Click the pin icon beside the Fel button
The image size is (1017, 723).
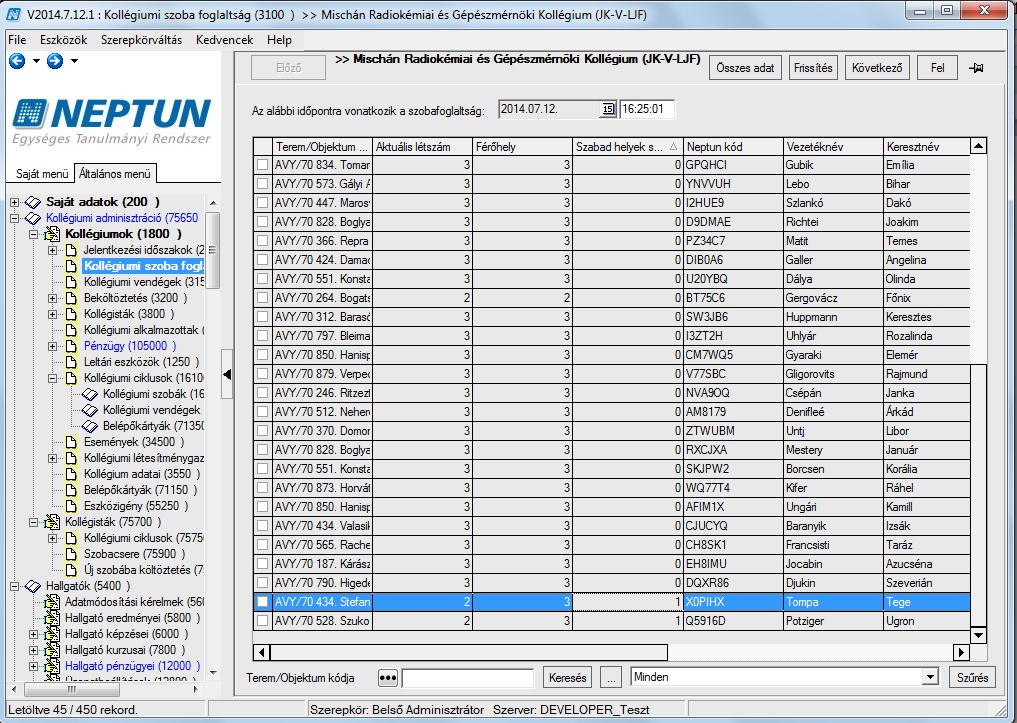click(x=976, y=67)
